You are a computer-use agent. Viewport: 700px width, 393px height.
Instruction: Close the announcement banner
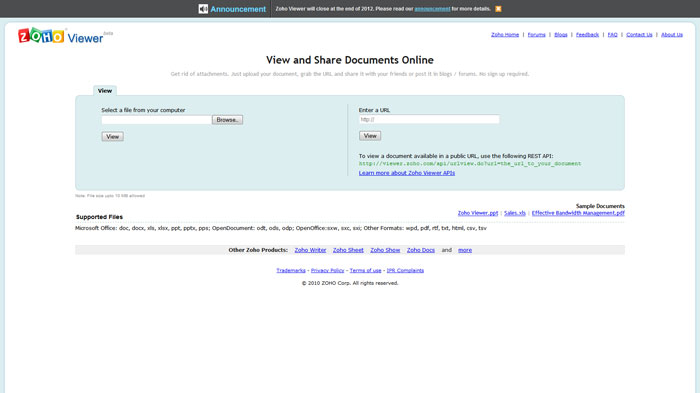[x=498, y=9]
